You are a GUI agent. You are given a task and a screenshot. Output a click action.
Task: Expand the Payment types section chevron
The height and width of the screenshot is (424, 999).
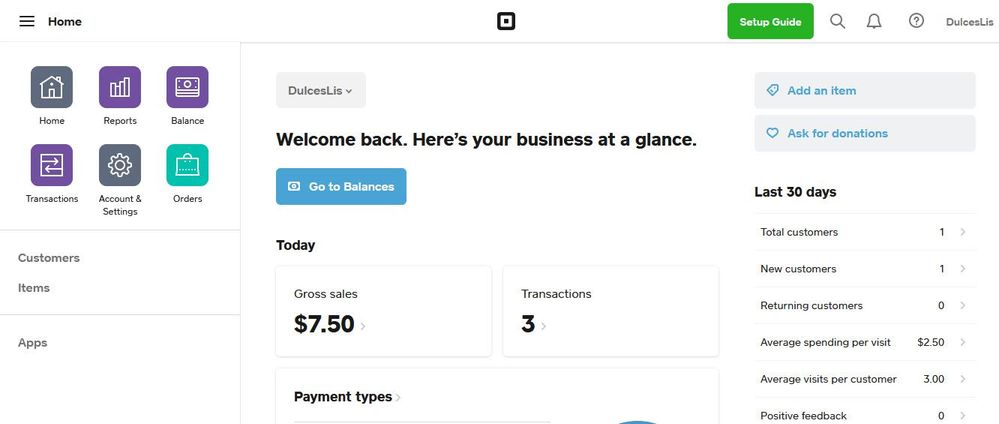coord(398,398)
